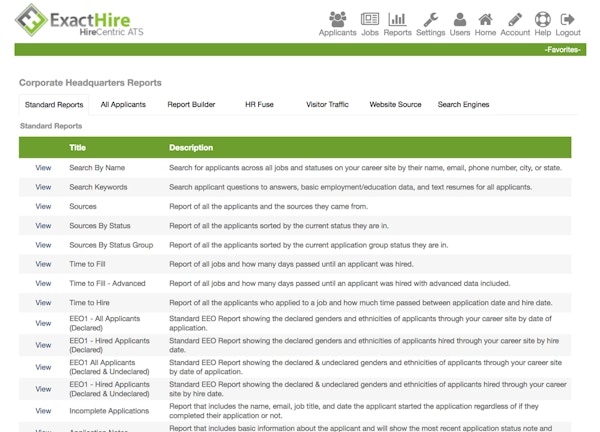Switch to the Report Builder tab

coord(191,104)
